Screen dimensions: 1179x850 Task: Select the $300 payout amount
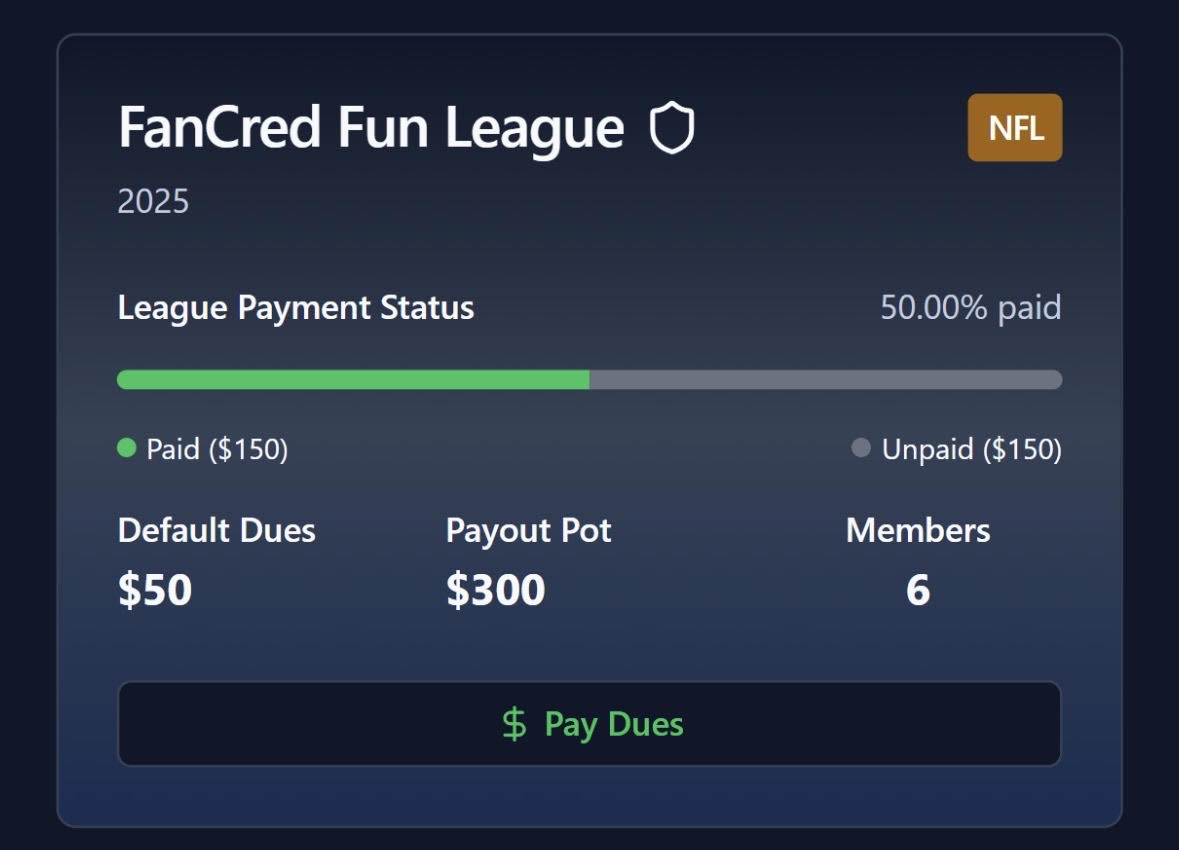496,590
